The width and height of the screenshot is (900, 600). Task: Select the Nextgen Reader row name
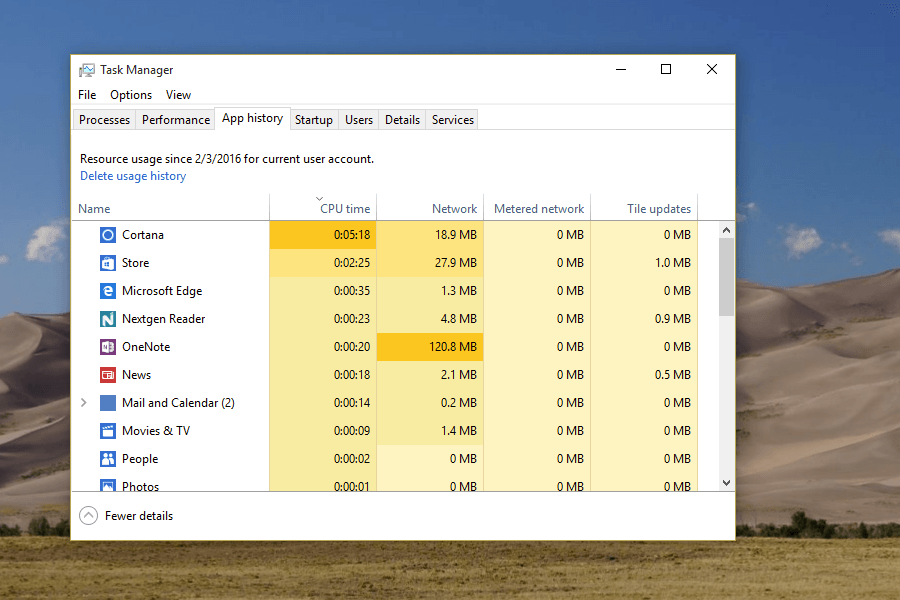click(x=164, y=319)
